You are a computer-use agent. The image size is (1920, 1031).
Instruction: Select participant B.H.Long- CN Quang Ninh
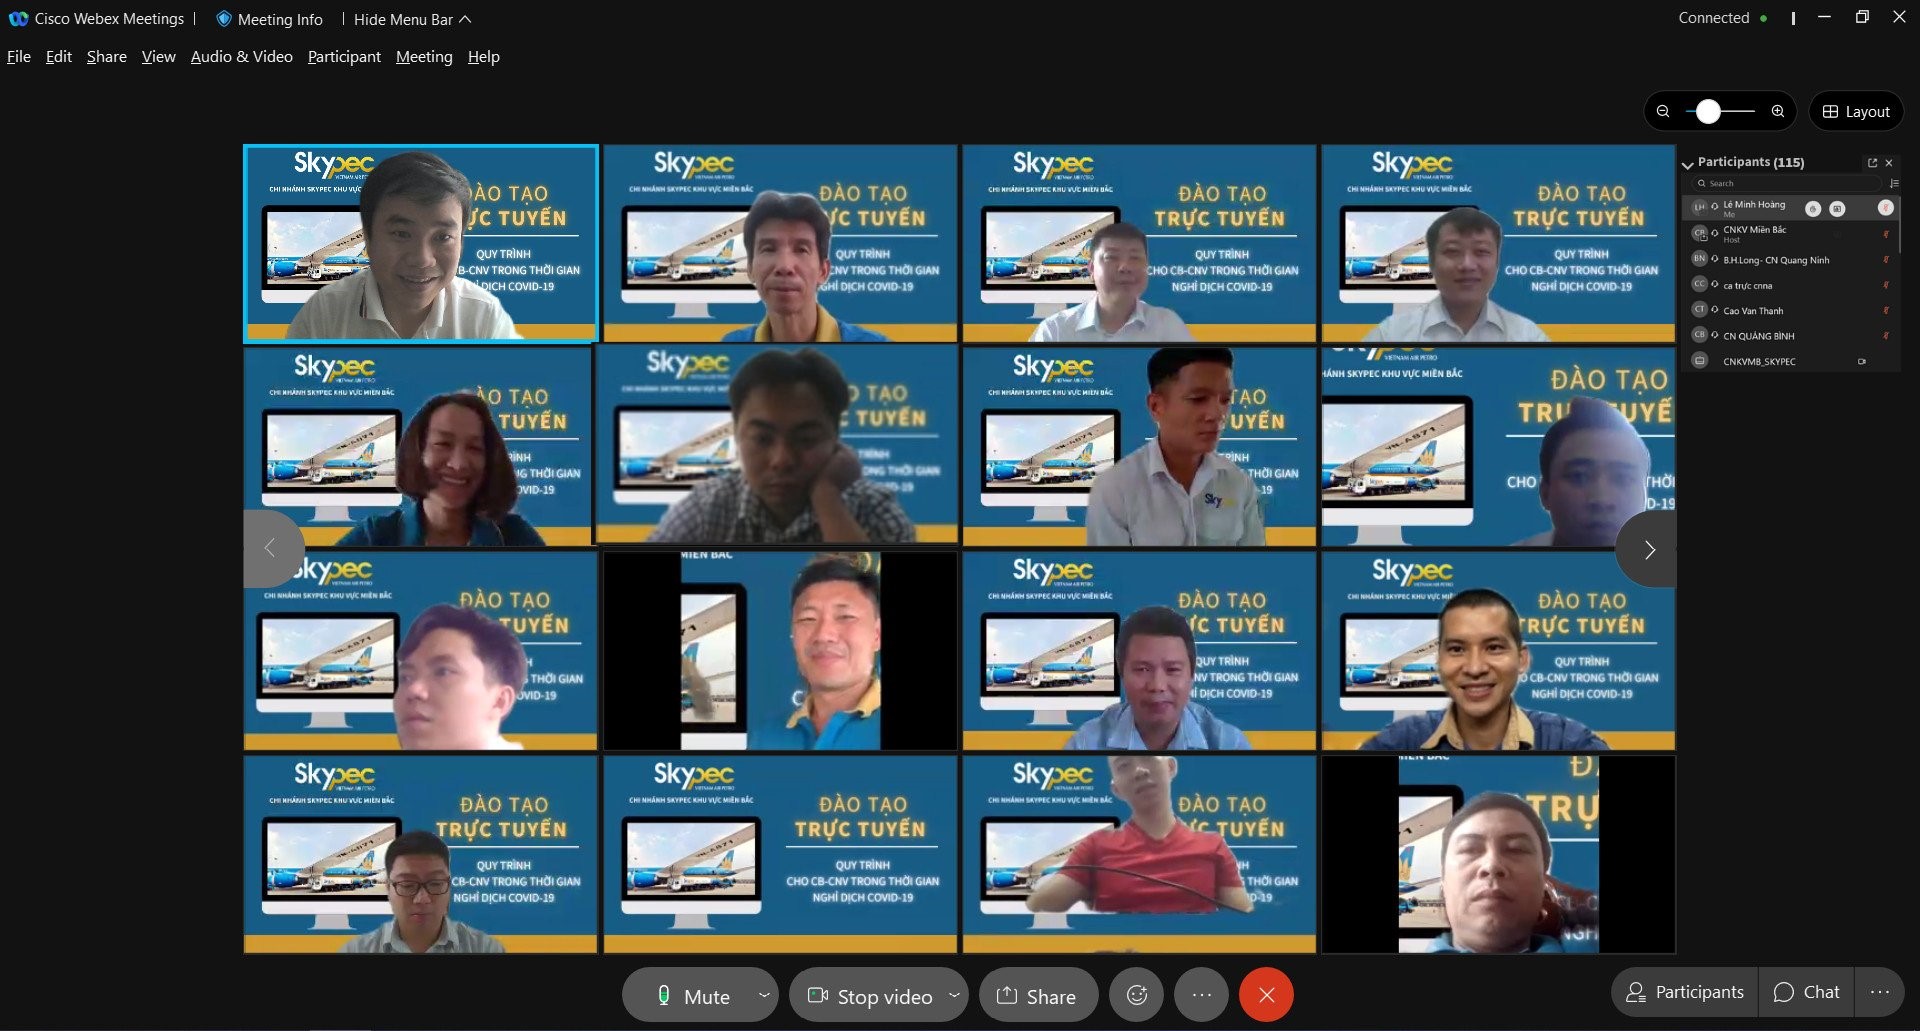[x=1791, y=260]
